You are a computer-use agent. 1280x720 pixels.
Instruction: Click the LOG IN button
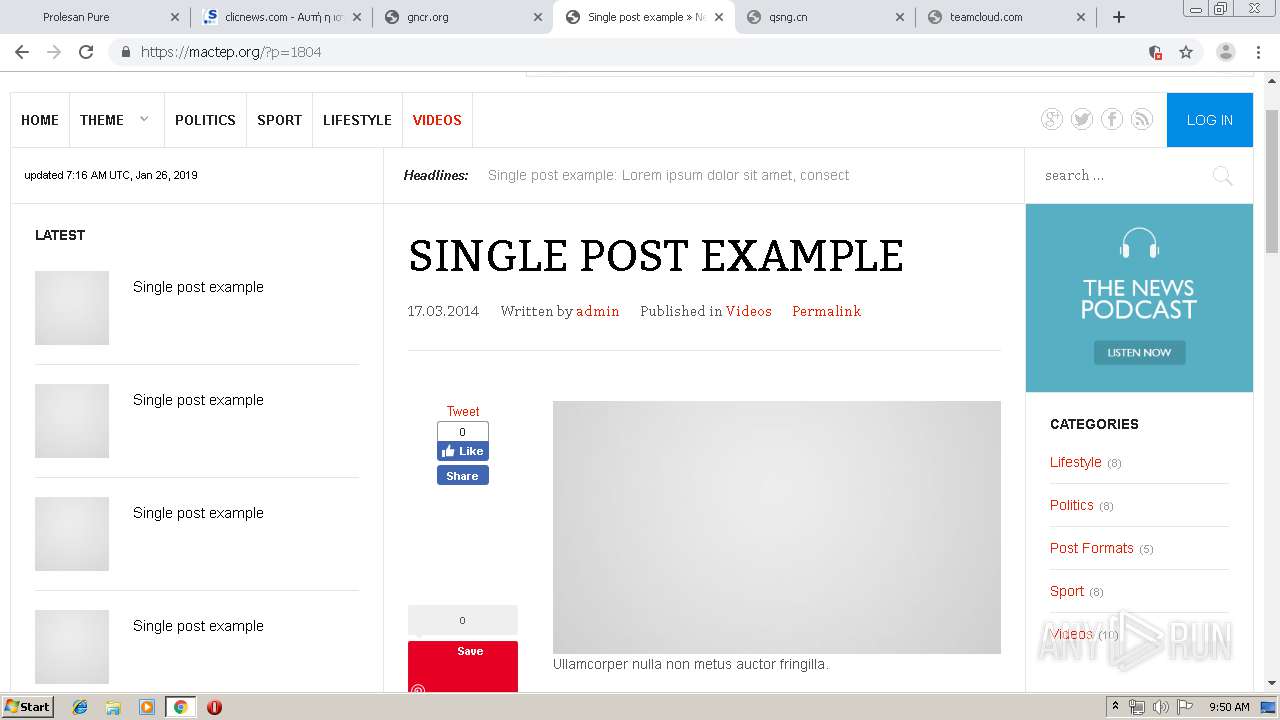[x=1210, y=120]
